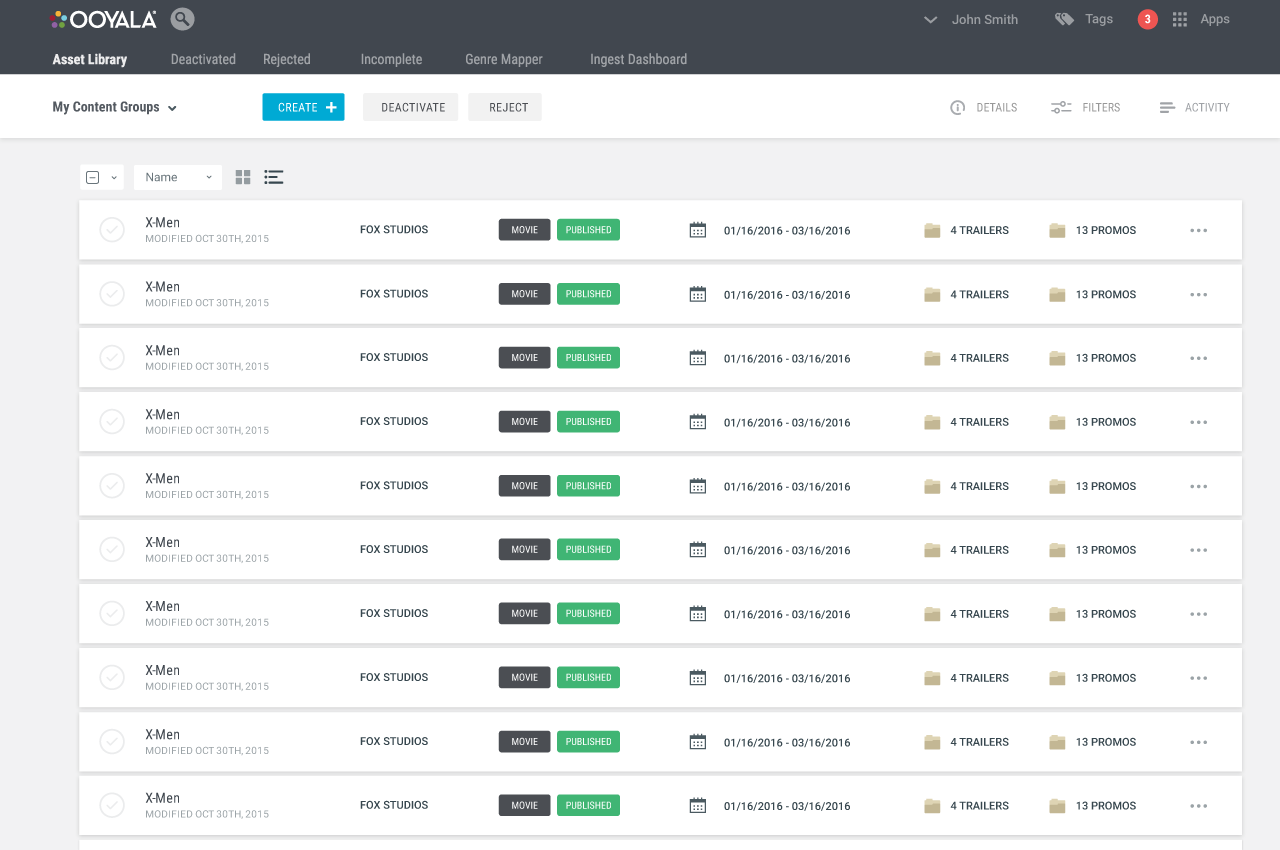Open the 4 Trailers folder in second row
Screen dimensions: 1280x850
point(966,294)
